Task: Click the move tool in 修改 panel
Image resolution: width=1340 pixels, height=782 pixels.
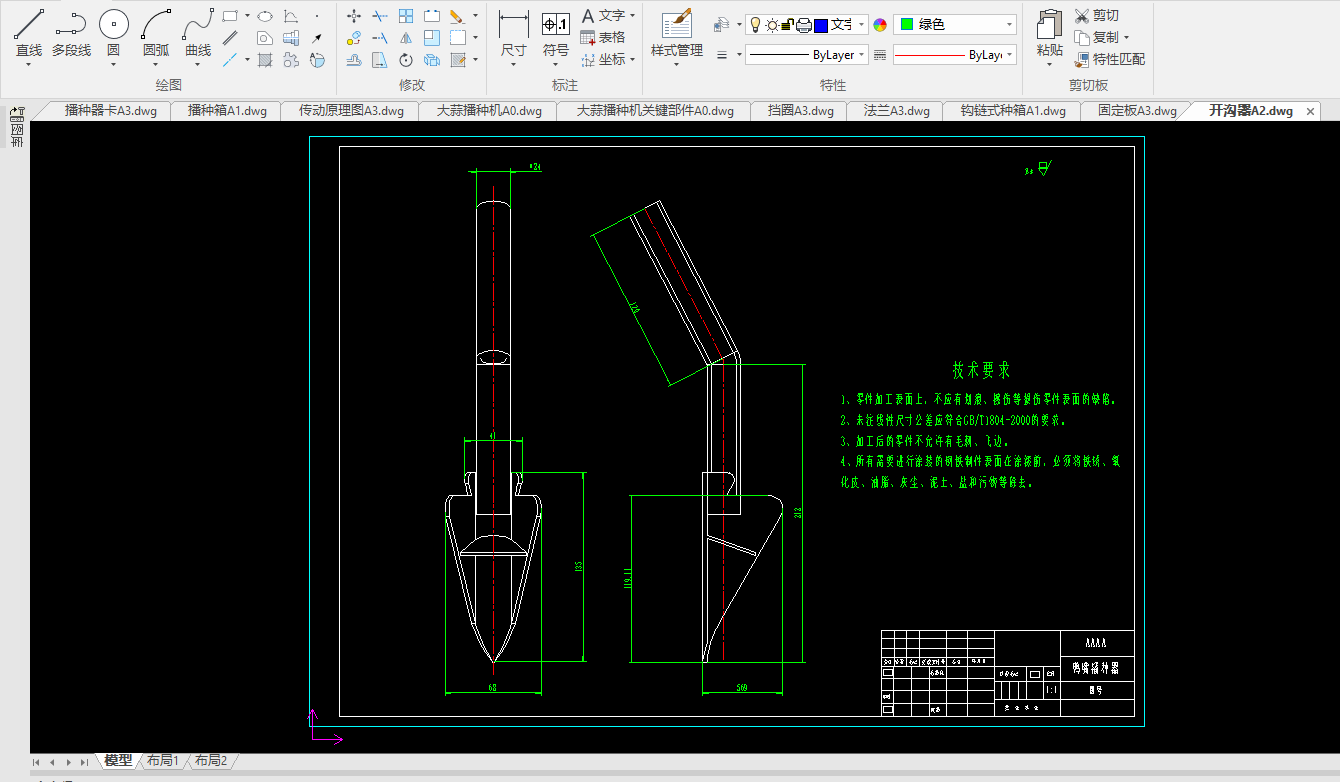Action: 354,16
